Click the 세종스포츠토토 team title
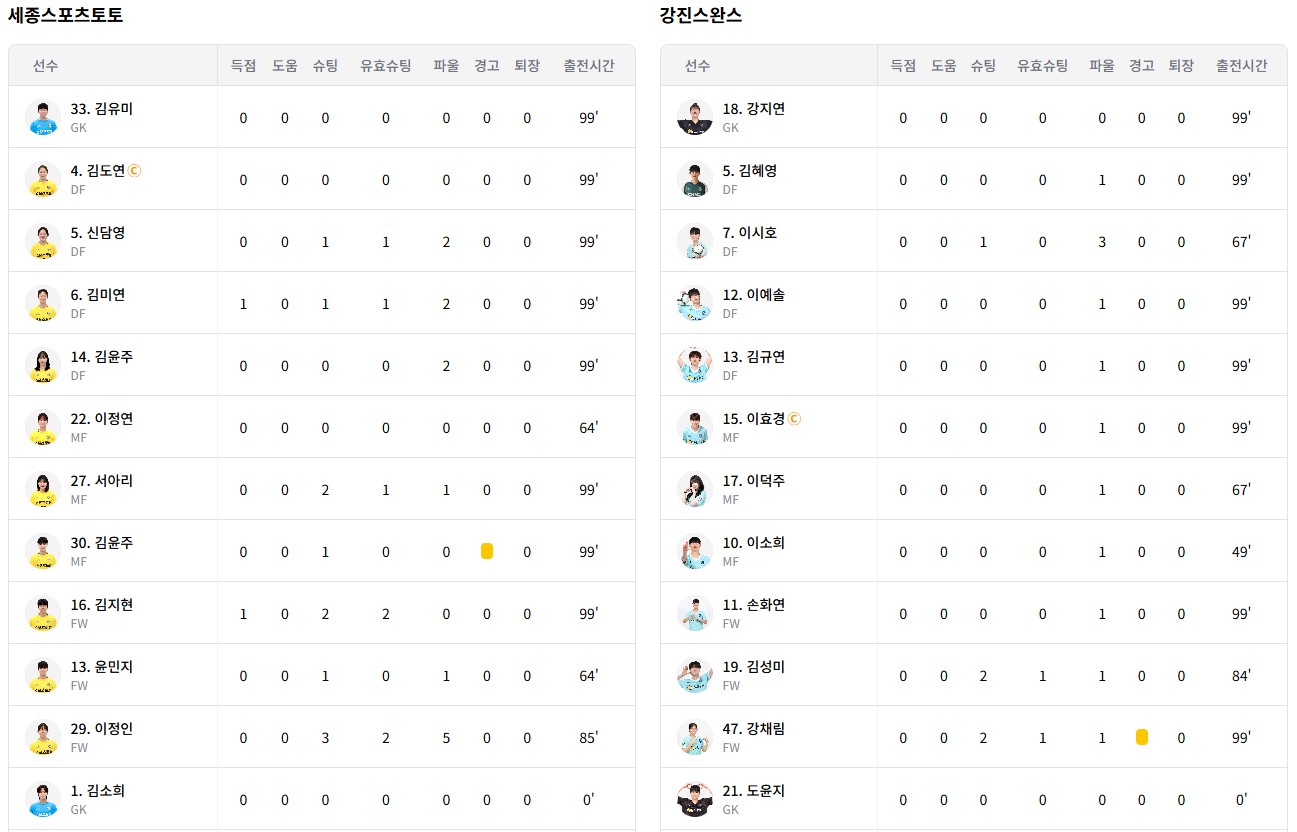The height and width of the screenshot is (832, 1297). [x=66, y=15]
